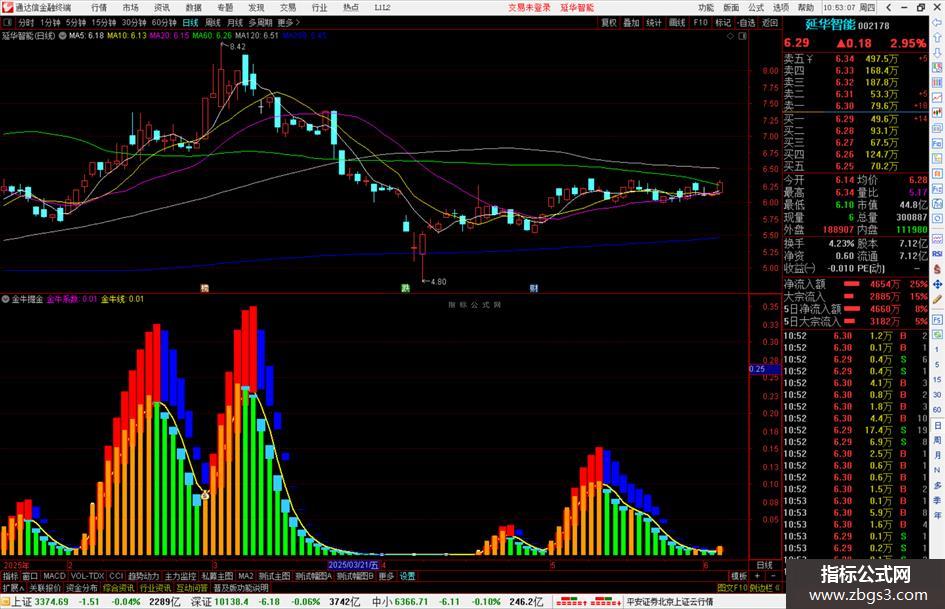
Task: Select 月 period in right sidebar
Action: pos(937,455)
